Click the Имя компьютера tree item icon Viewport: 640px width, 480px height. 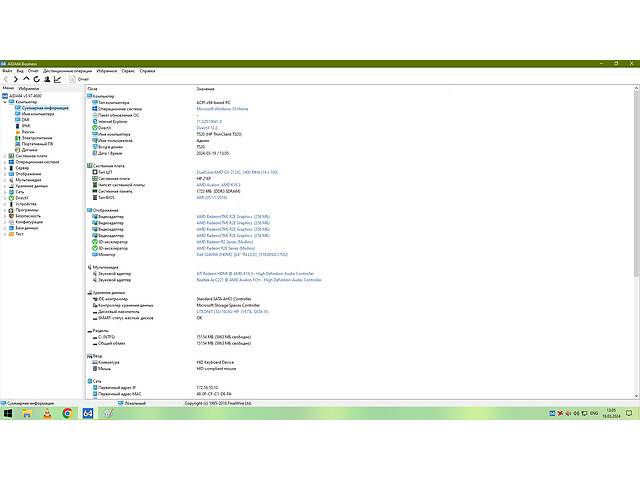pyautogui.click(x=18, y=114)
